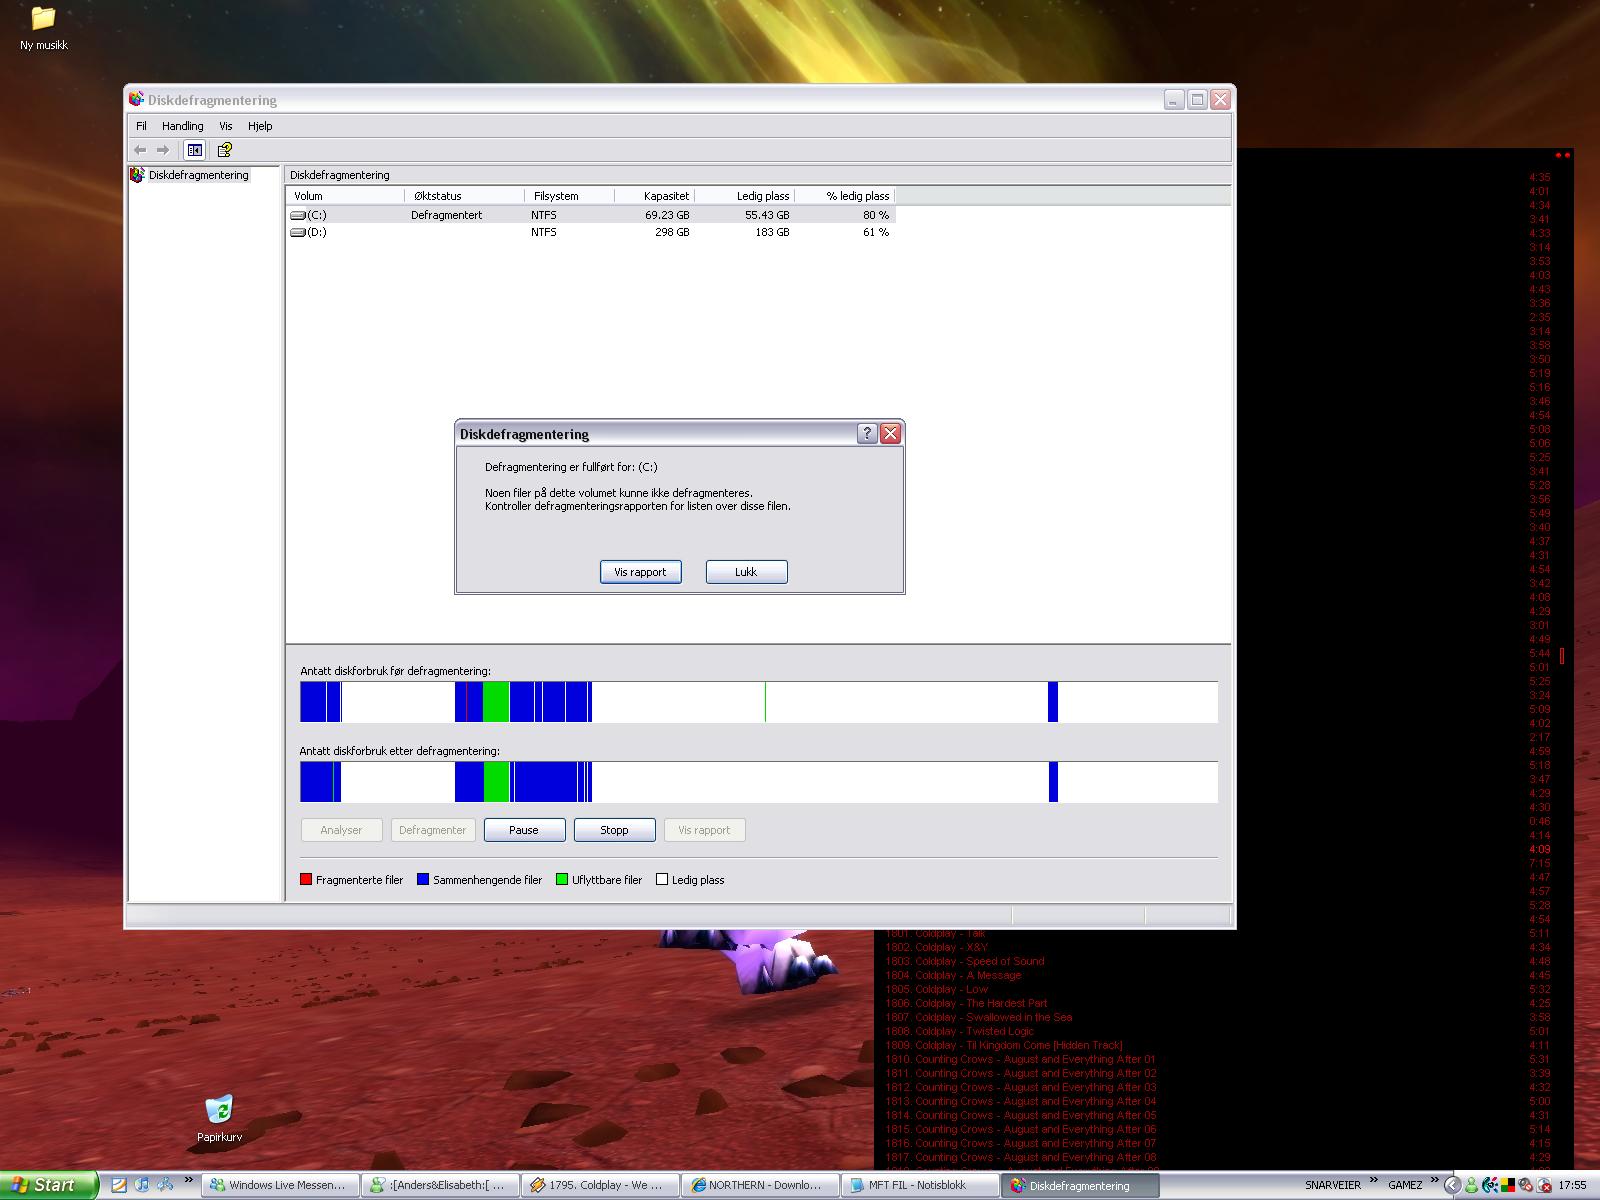Expand the GAMEZ toolbar chevron
This screenshot has width=1600, height=1200.
click(1435, 1181)
